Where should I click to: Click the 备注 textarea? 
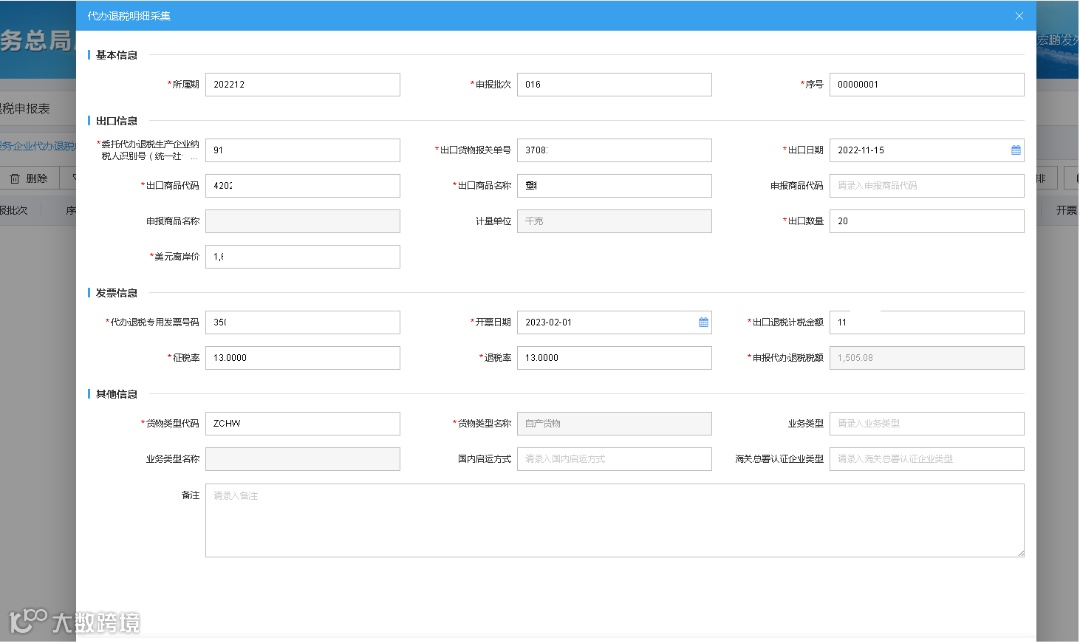tap(614, 521)
